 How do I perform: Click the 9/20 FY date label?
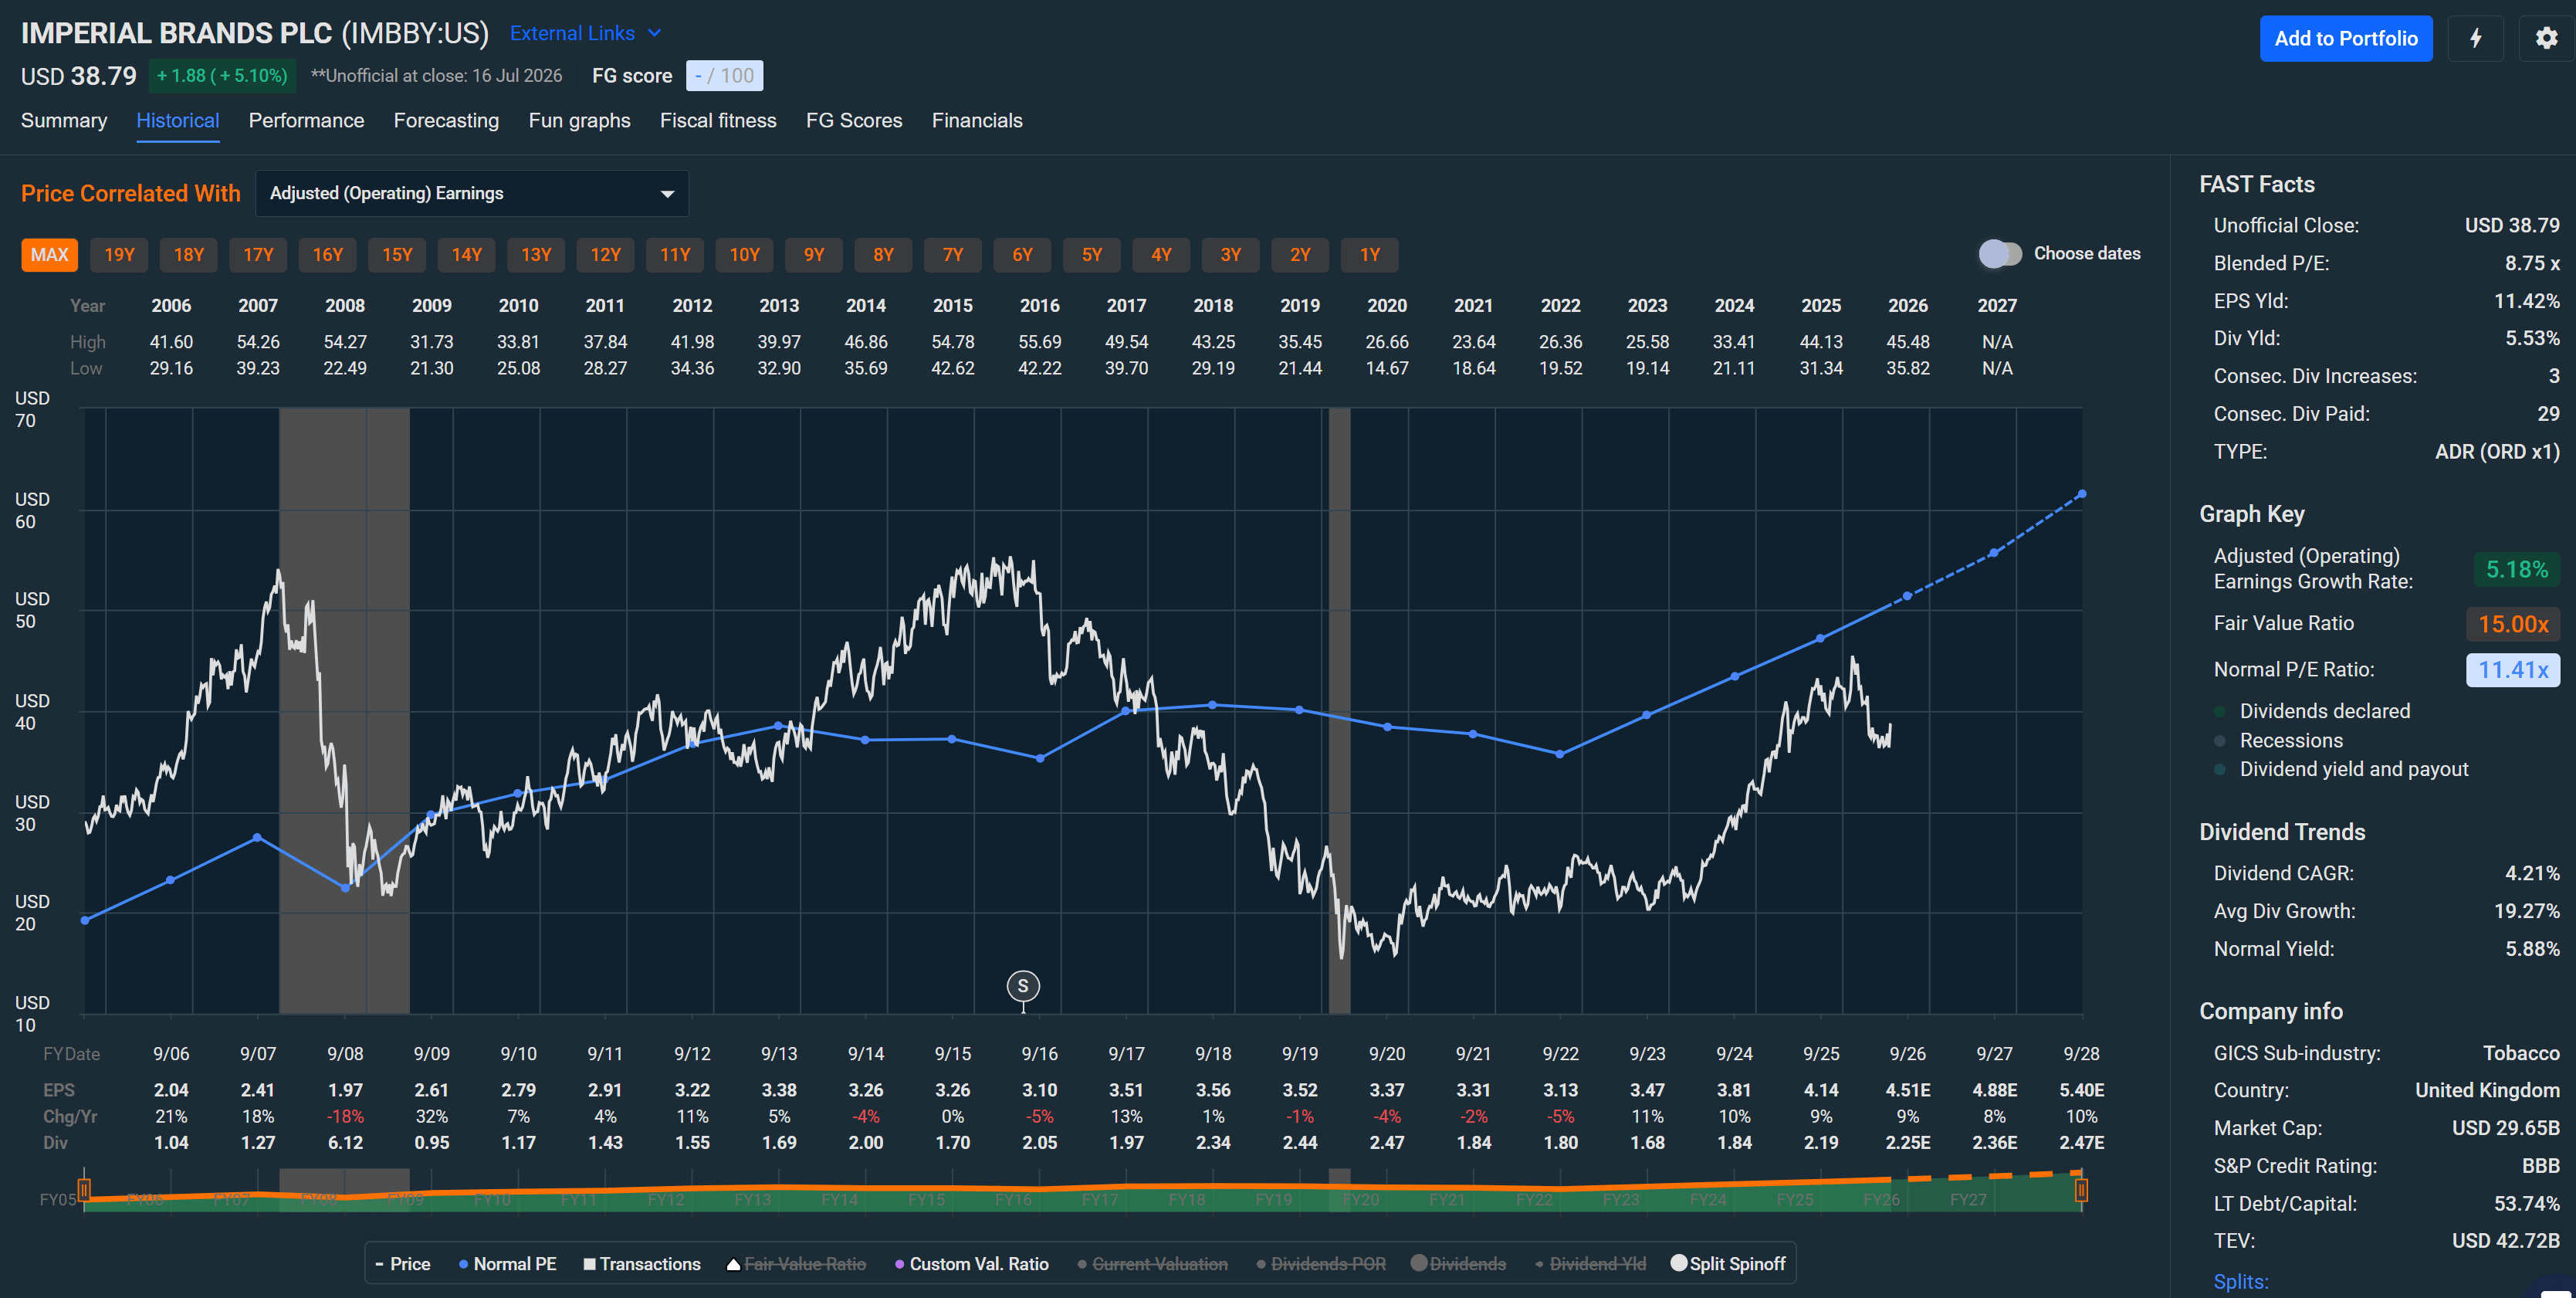point(1386,1053)
